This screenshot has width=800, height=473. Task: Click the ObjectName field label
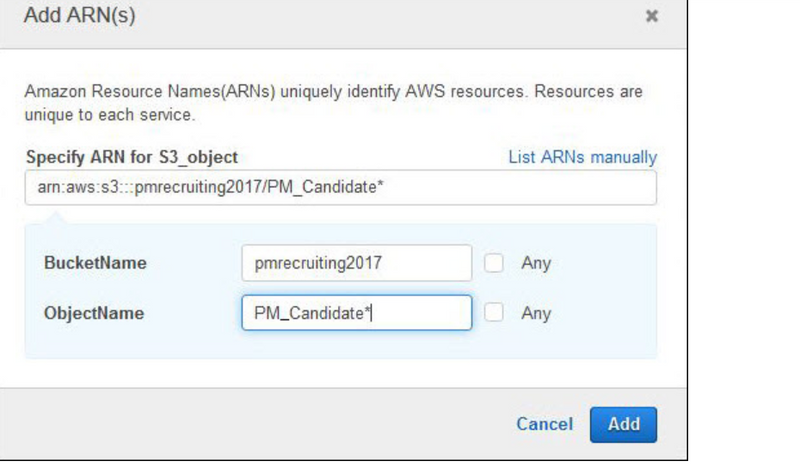pos(94,314)
